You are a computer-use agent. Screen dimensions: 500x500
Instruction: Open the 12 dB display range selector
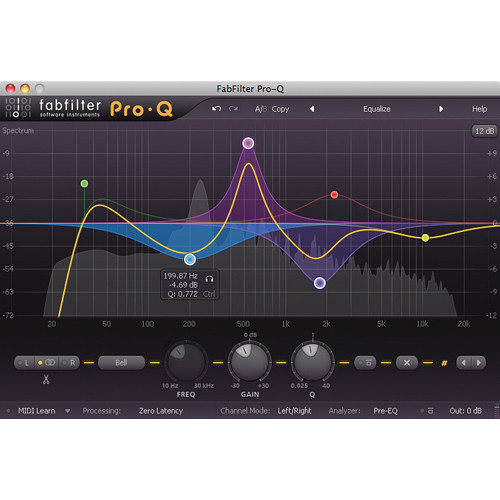coord(484,131)
